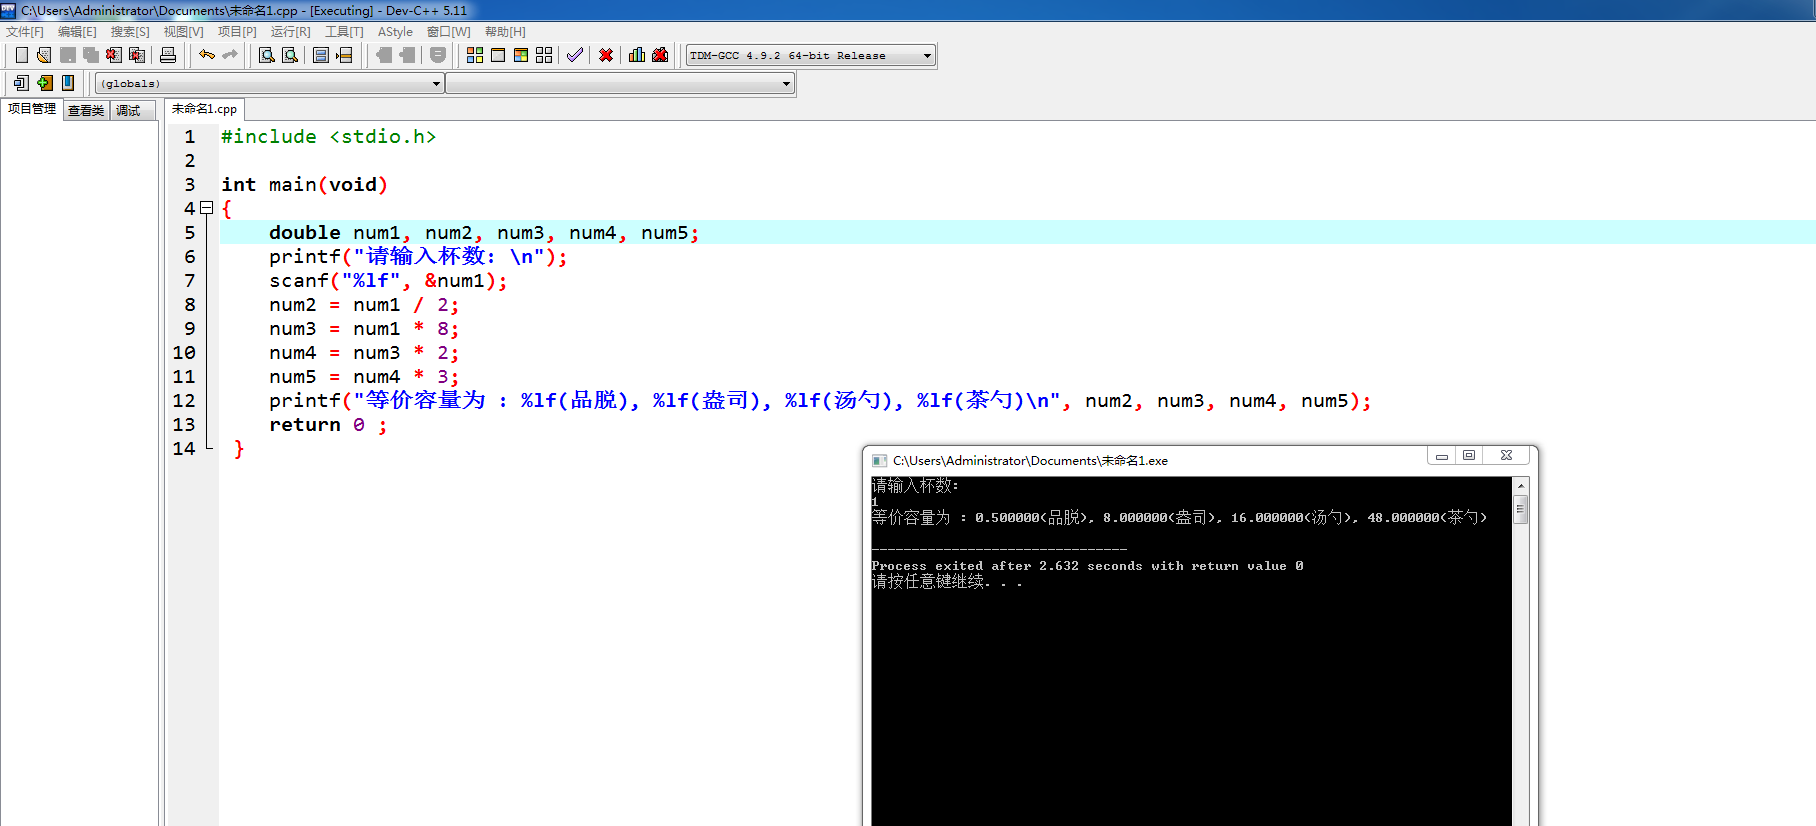The image size is (1816, 826).
Task: Stop execution with the red X icon
Action: [x=606, y=55]
